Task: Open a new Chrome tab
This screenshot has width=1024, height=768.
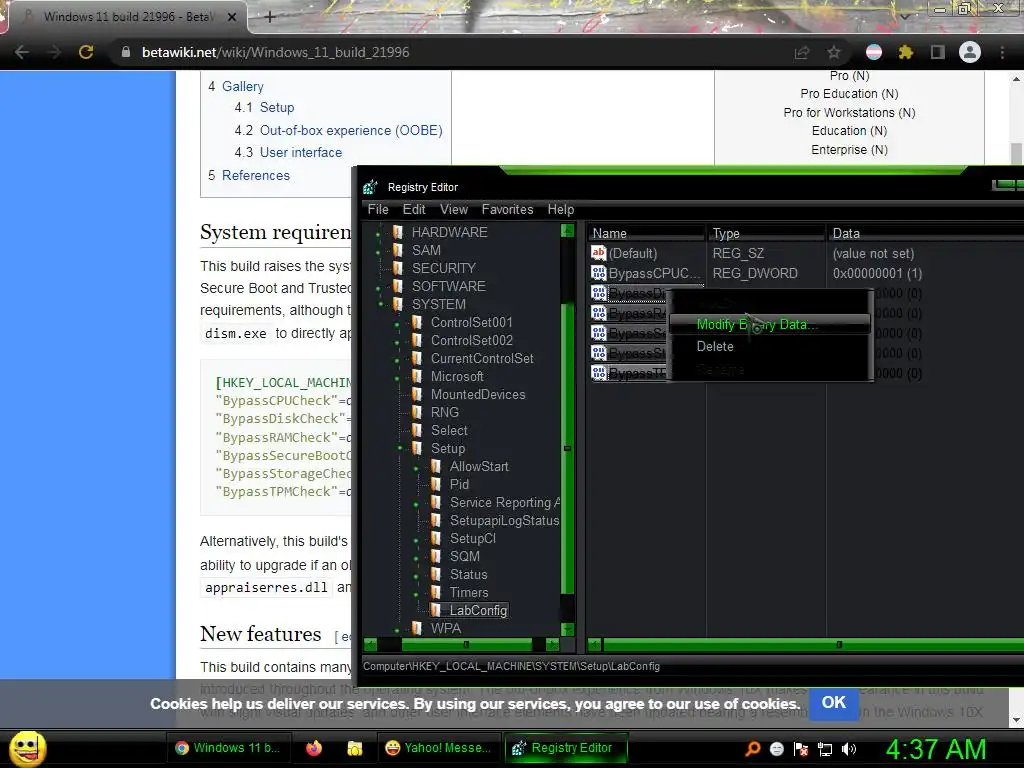Action: coord(270,17)
